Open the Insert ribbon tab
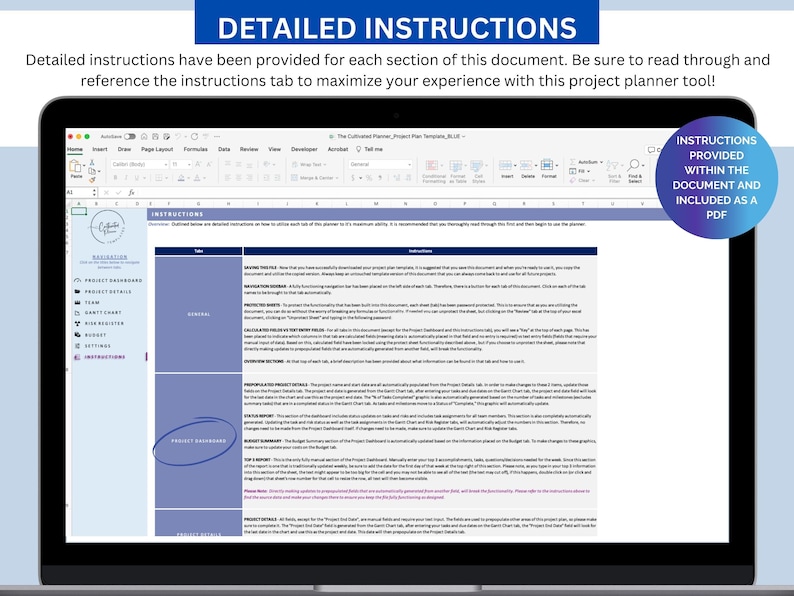This screenshot has width=794, height=596. tap(100, 149)
